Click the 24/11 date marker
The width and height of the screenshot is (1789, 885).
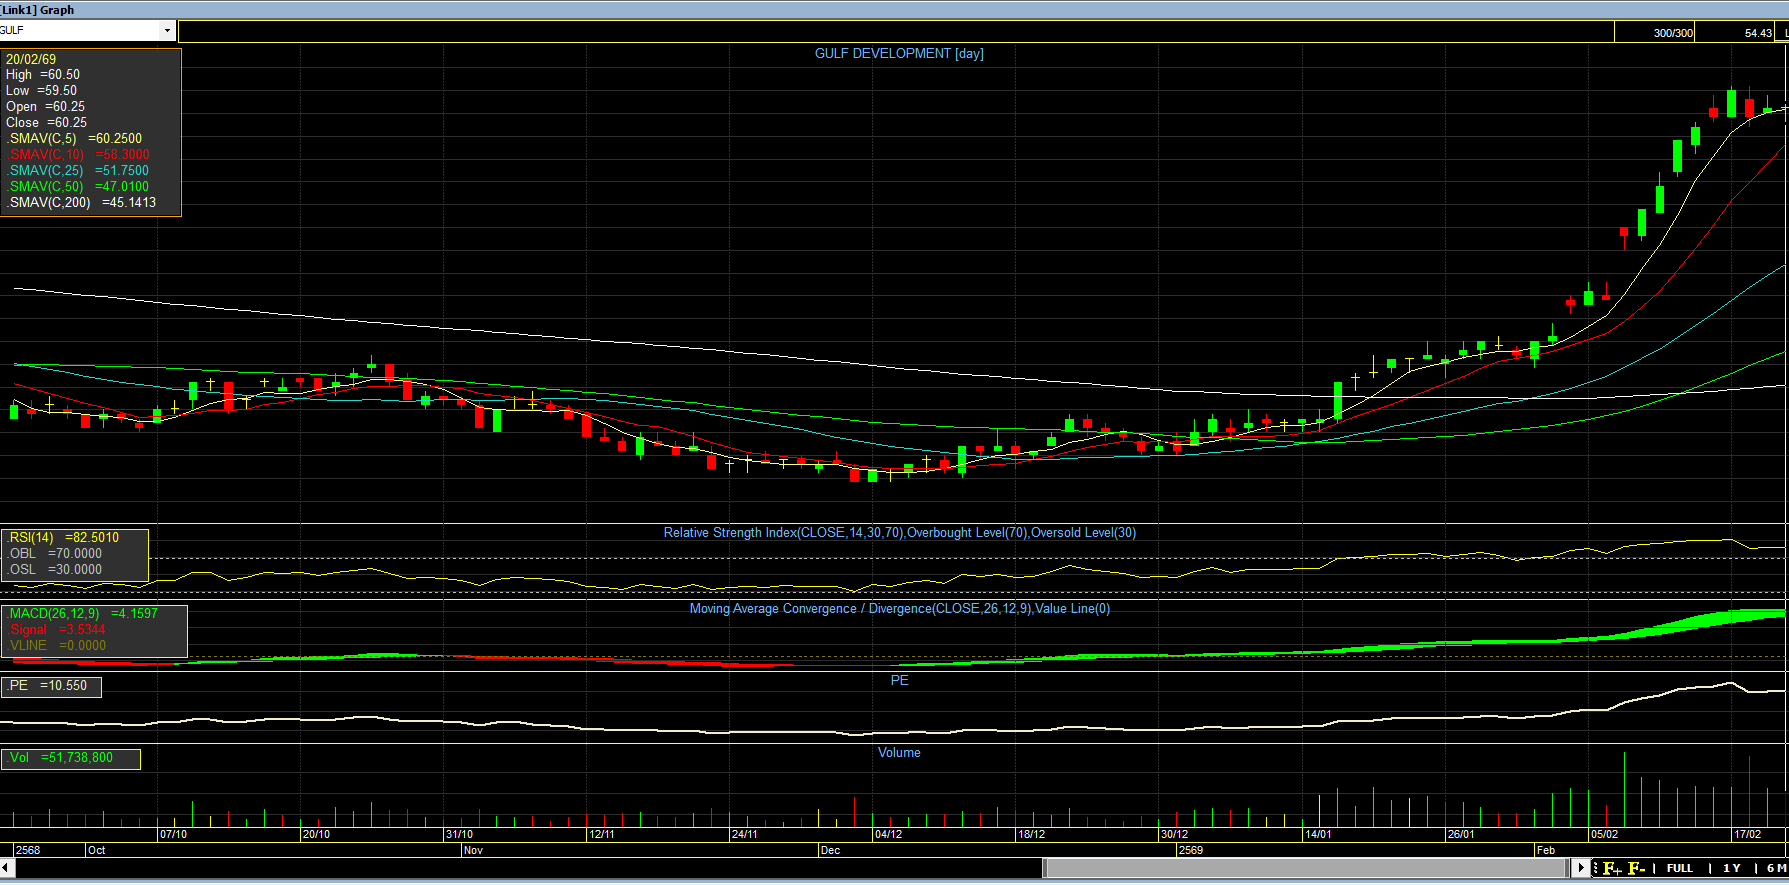(x=745, y=834)
